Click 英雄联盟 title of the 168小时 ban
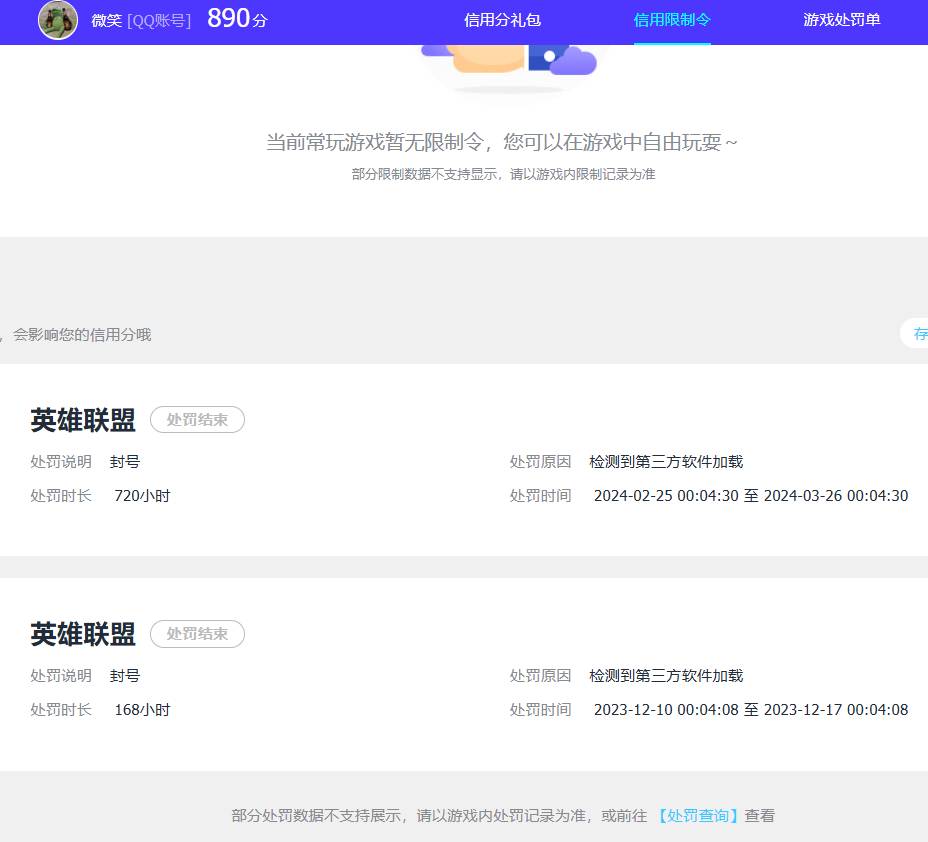Screen dimensions: 928x842 tap(83, 634)
